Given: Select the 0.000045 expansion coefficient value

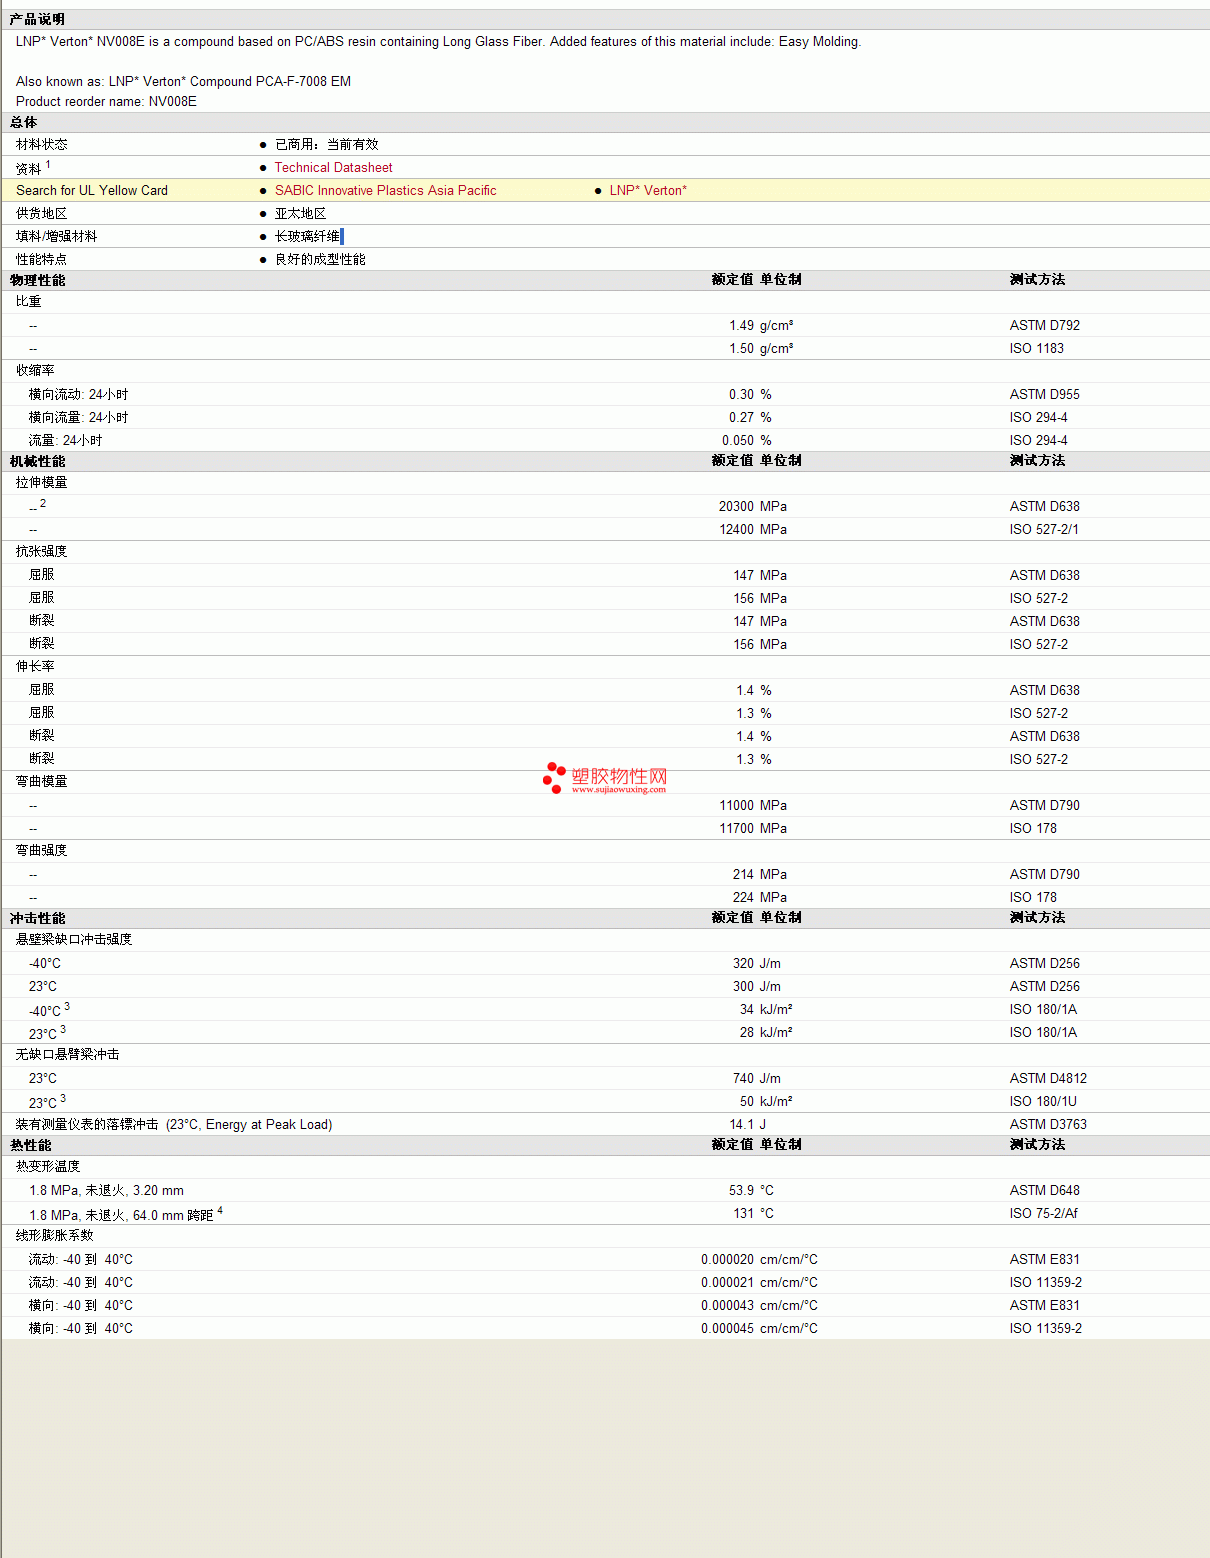Looking at the screenshot, I should point(727,1328).
